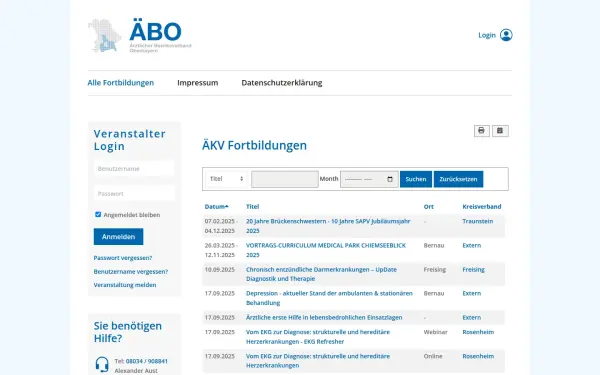Click the search text field beside Titel
Screen dimensions: 600x375
pyautogui.click(x=285, y=179)
